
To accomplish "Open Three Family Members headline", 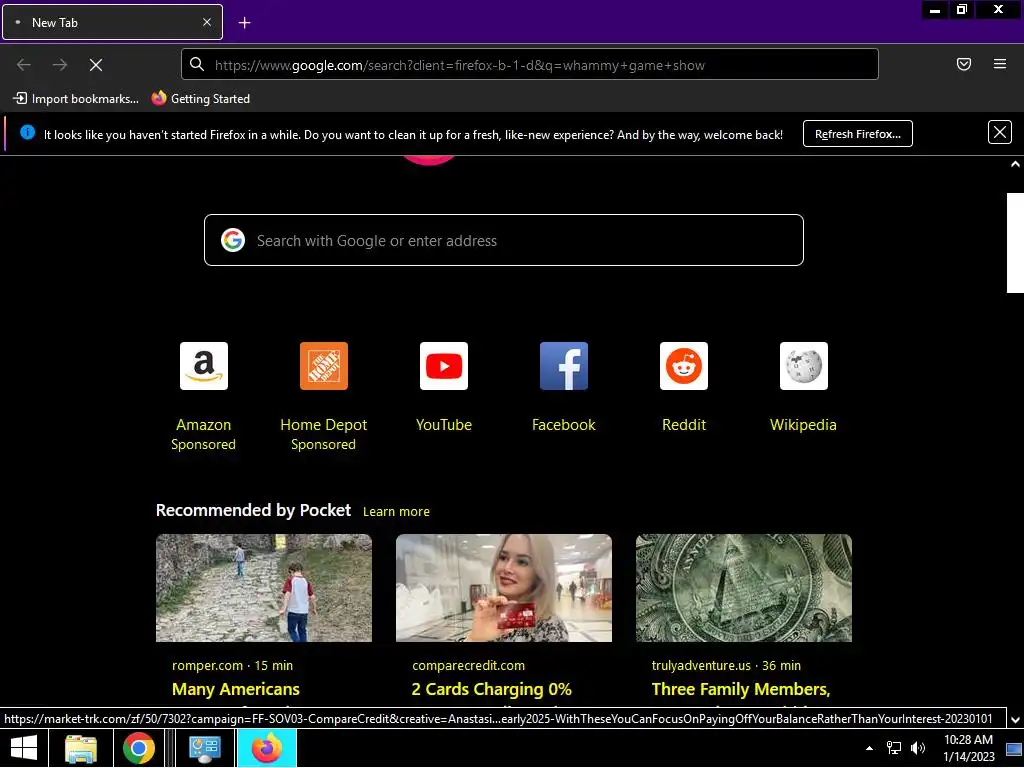I will tap(741, 690).
